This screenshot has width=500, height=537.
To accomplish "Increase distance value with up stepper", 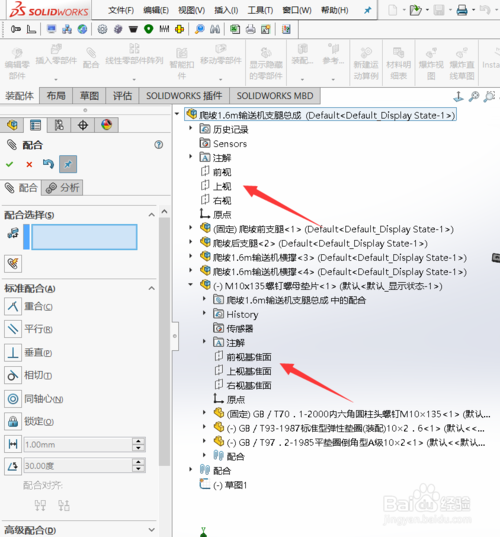I will pos(138,441).
